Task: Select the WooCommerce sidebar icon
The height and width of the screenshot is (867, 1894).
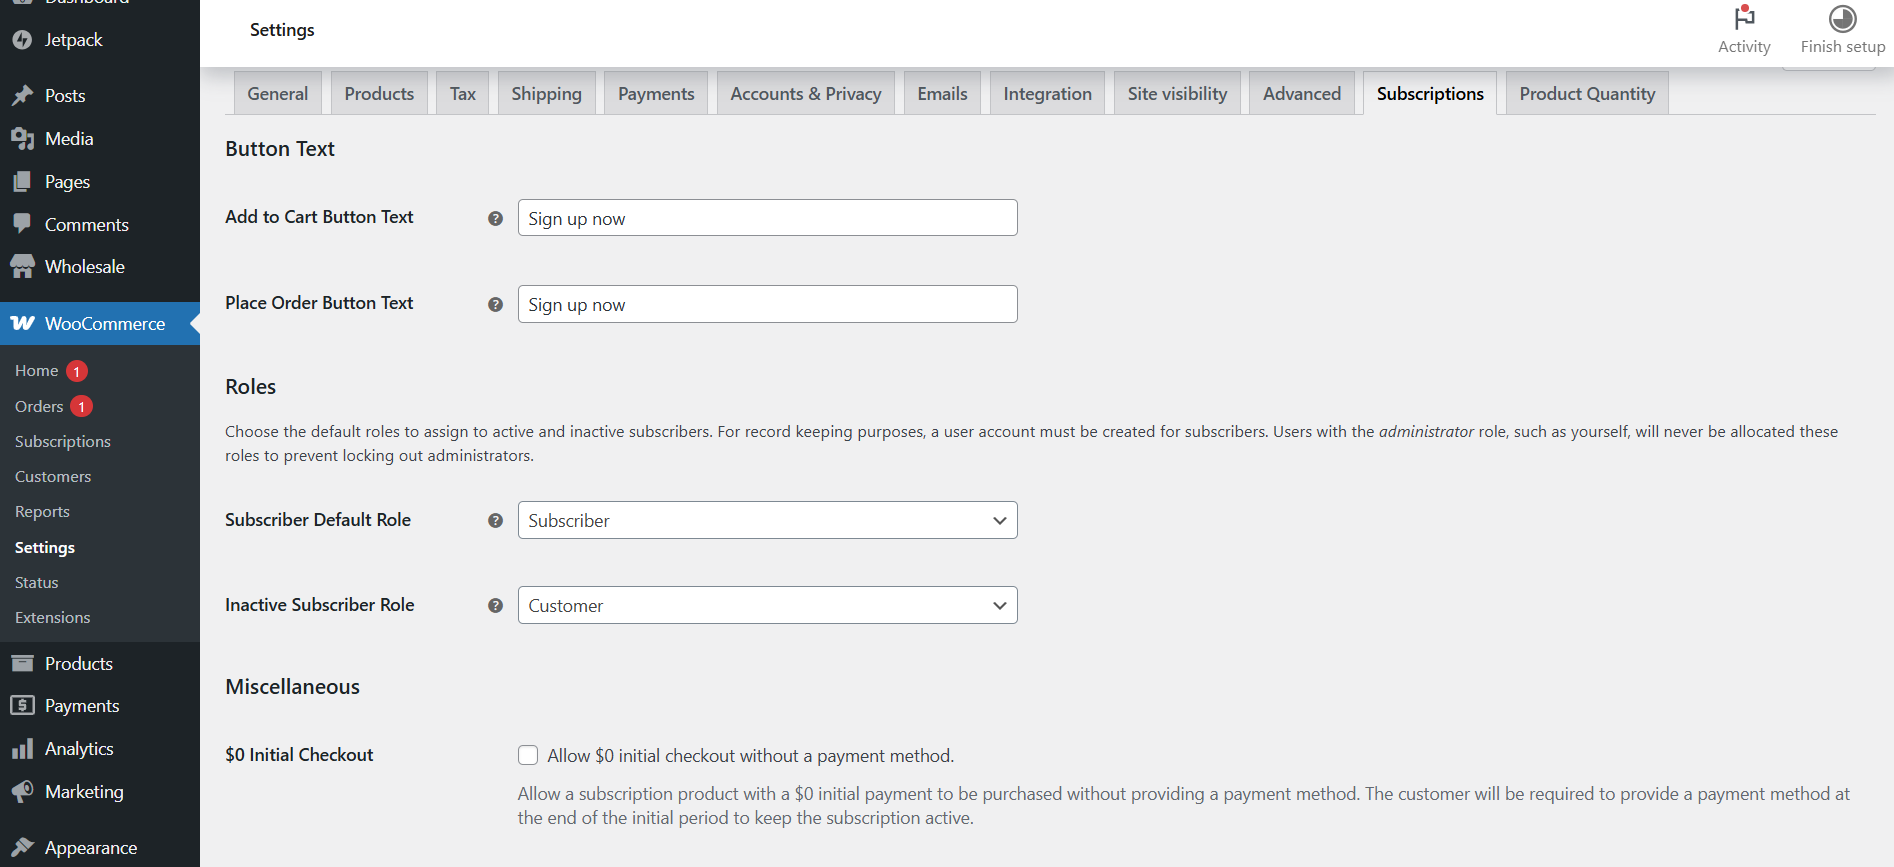Action: tap(22, 323)
